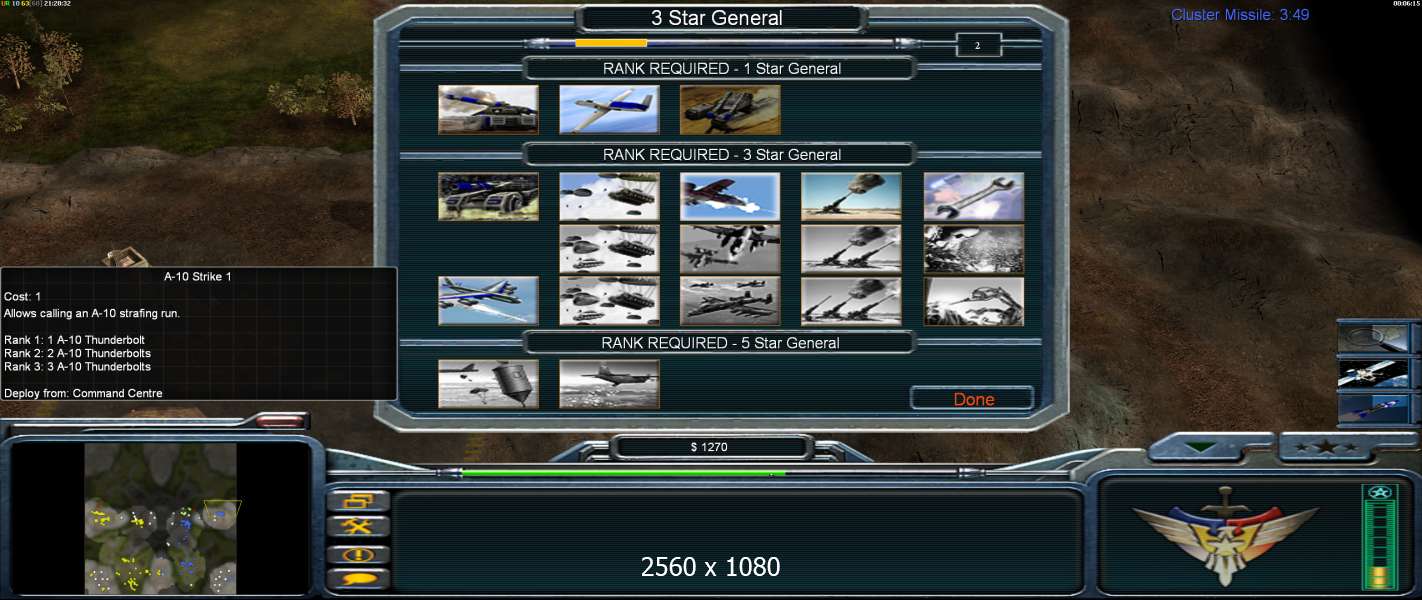Select grayscale A-10 Strike 3 icon with three planes
Image resolution: width=1422 pixels, height=600 pixels.
click(x=730, y=301)
